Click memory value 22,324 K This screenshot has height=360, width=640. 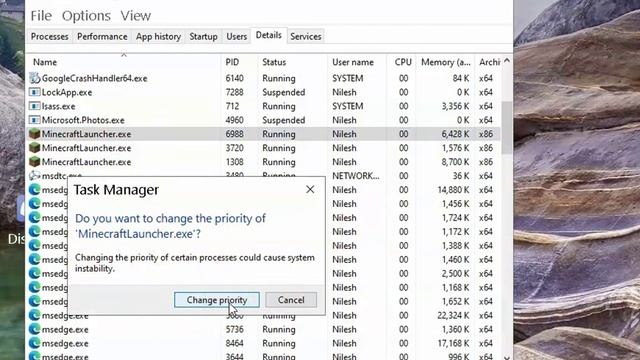coord(453,315)
